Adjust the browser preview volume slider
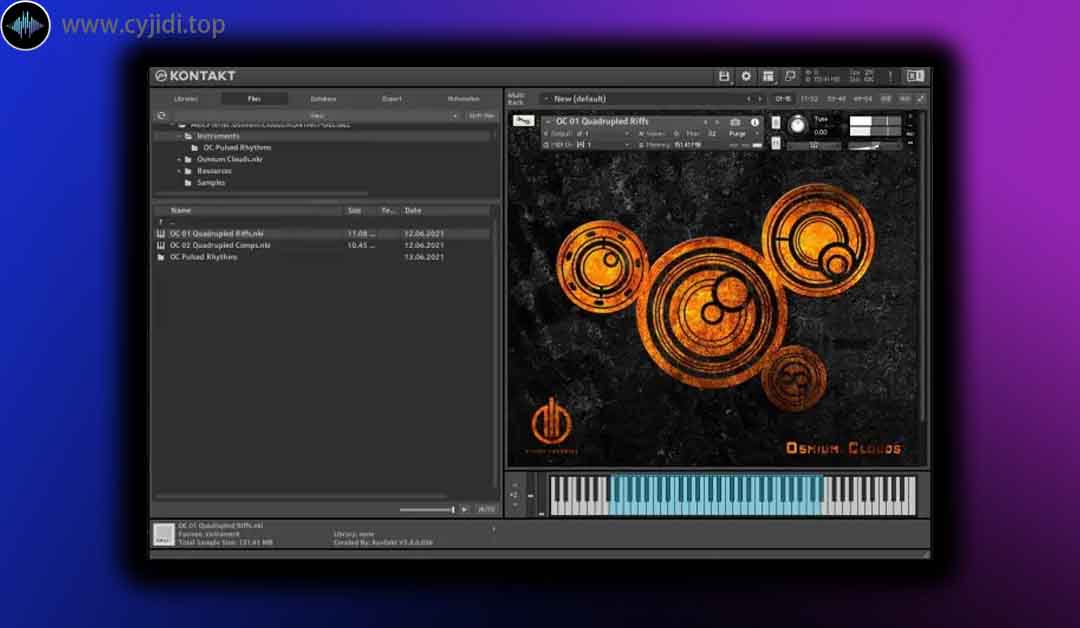This screenshot has width=1080, height=628. coord(427,510)
